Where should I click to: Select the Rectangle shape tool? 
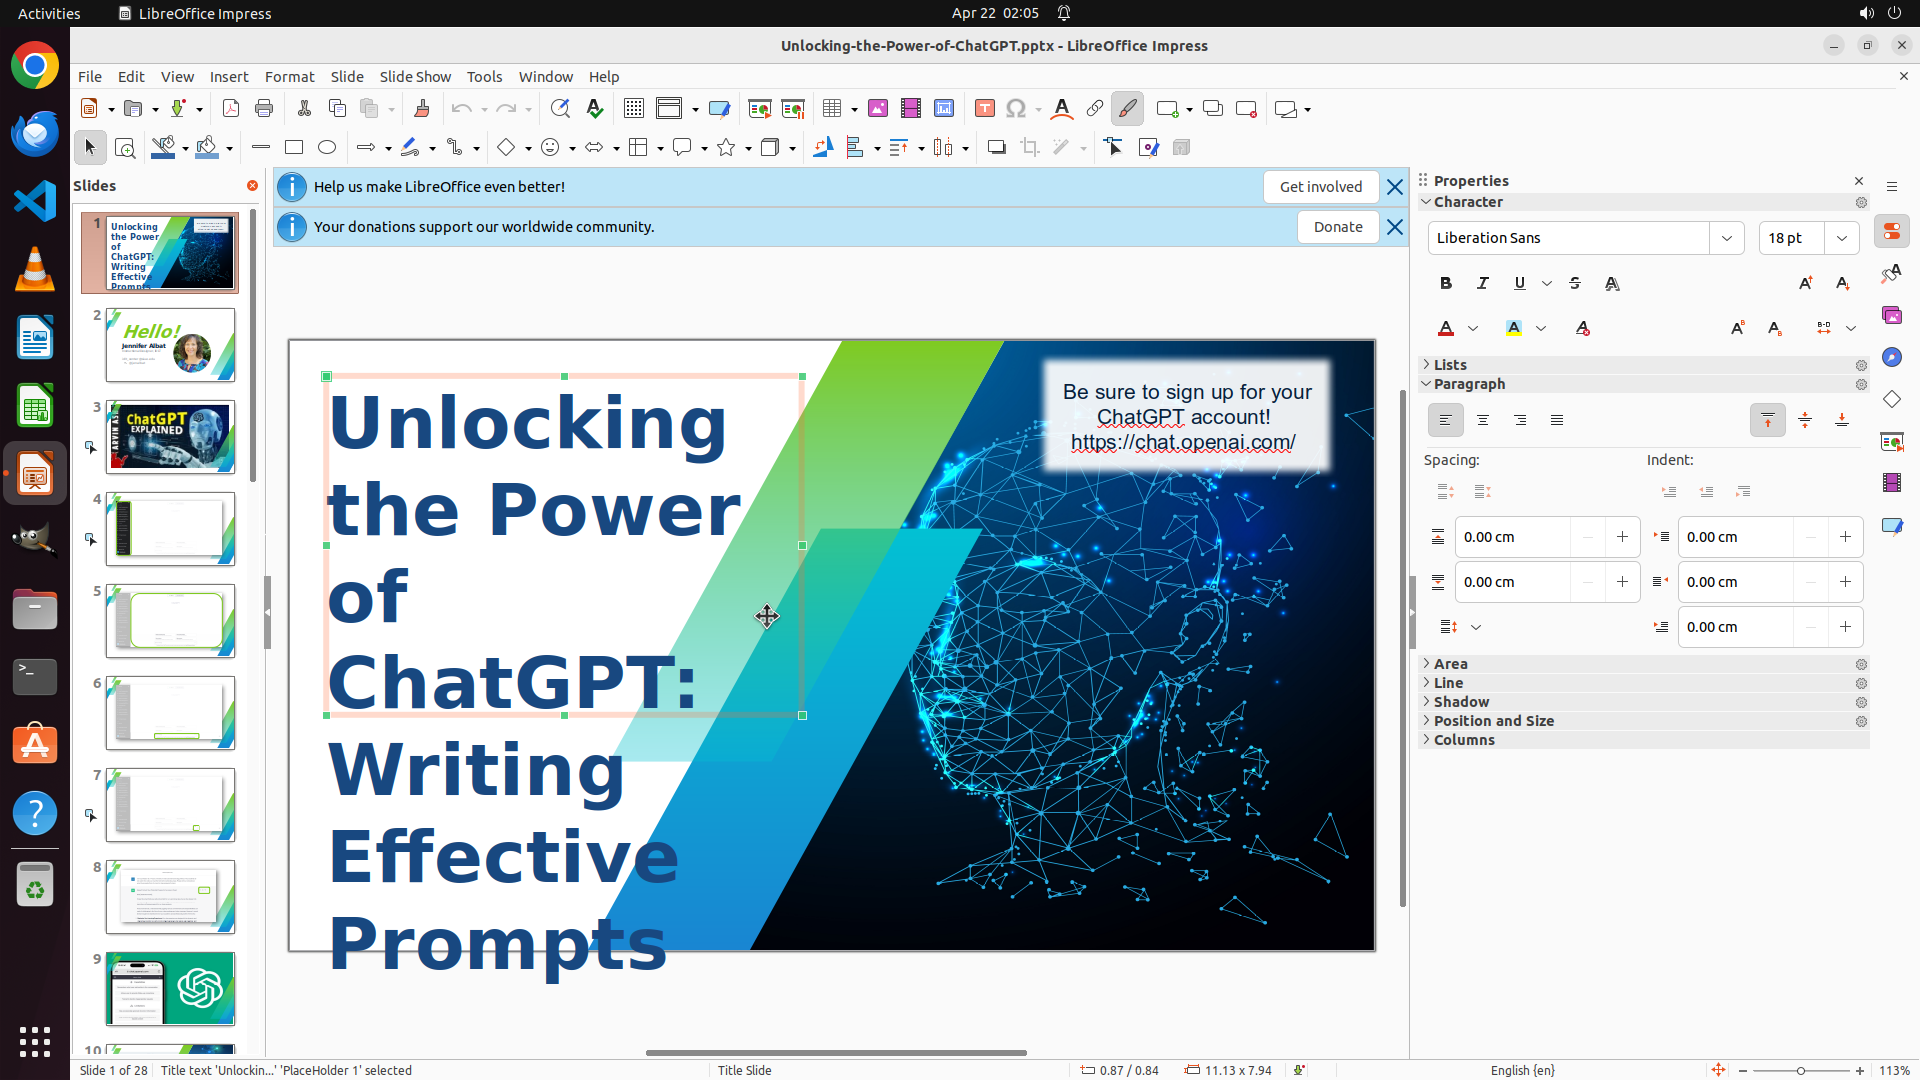click(294, 148)
